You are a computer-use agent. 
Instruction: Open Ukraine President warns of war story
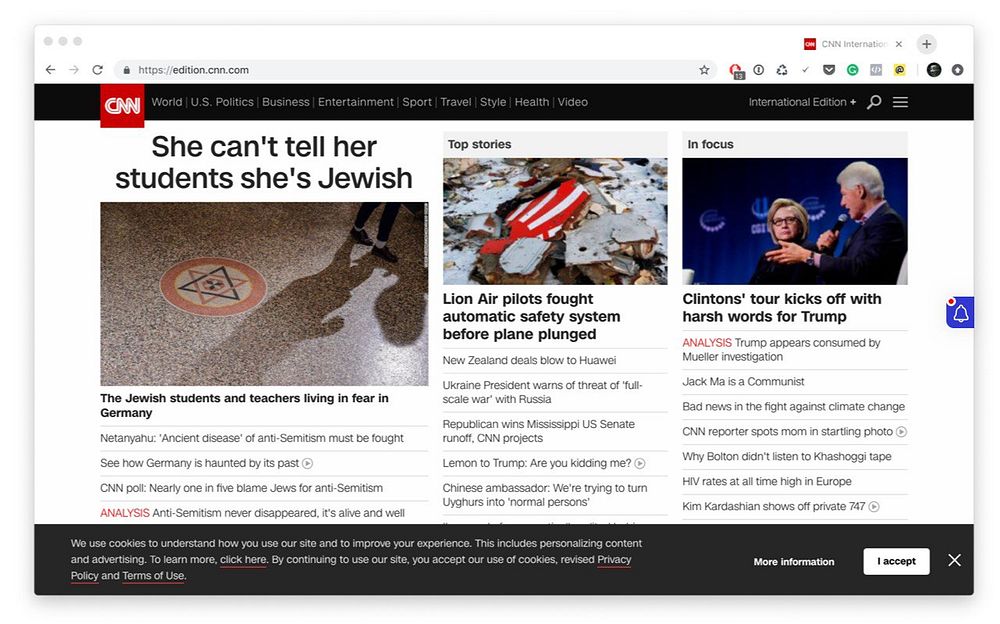pyautogui.click(x=543, y=392)
